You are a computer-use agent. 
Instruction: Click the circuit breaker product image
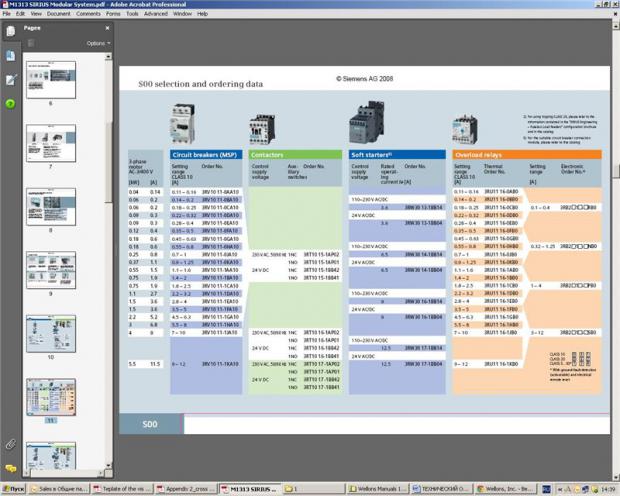pos(182,123)
